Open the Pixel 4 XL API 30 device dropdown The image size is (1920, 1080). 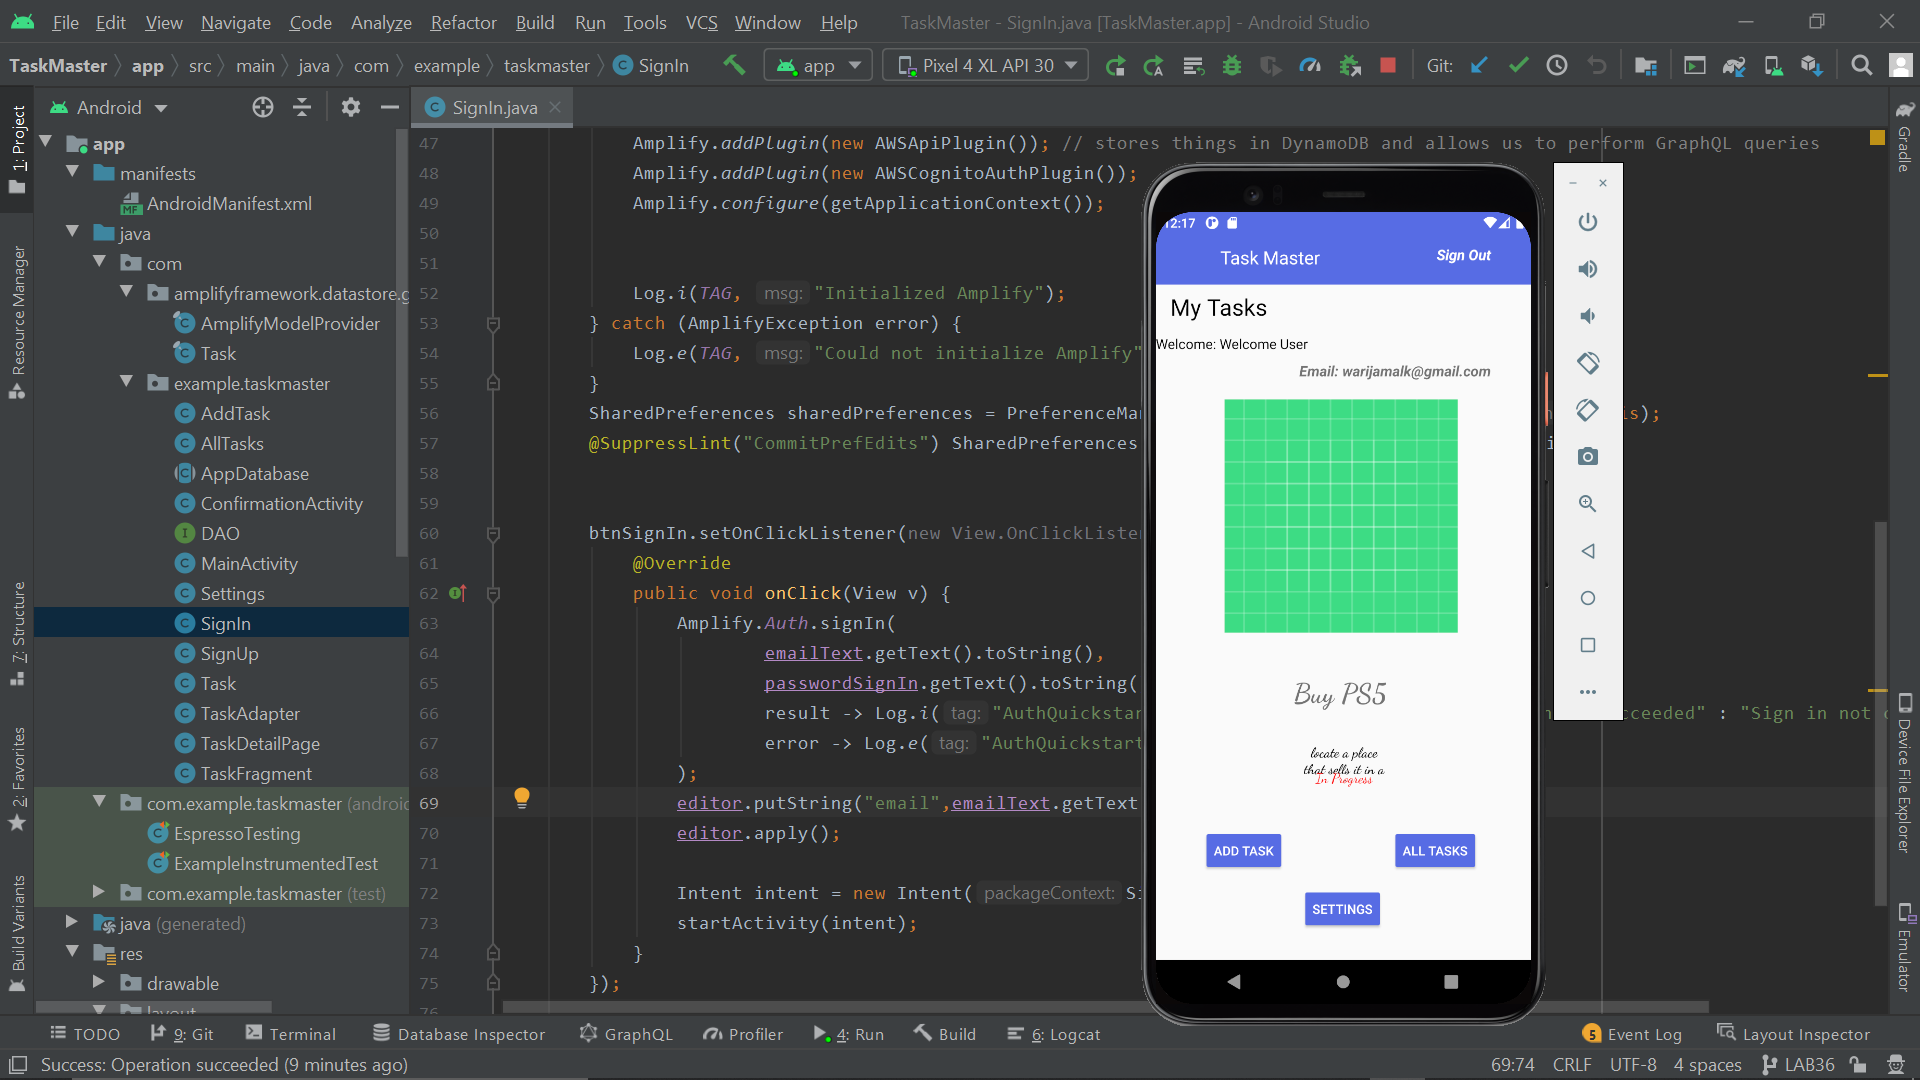986,66
